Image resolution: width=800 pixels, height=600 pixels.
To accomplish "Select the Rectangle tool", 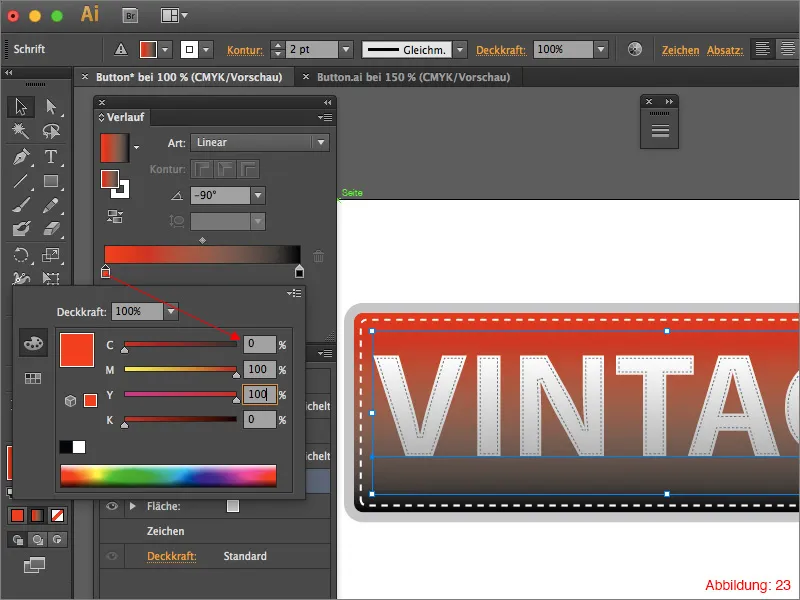I will [51, 181].
